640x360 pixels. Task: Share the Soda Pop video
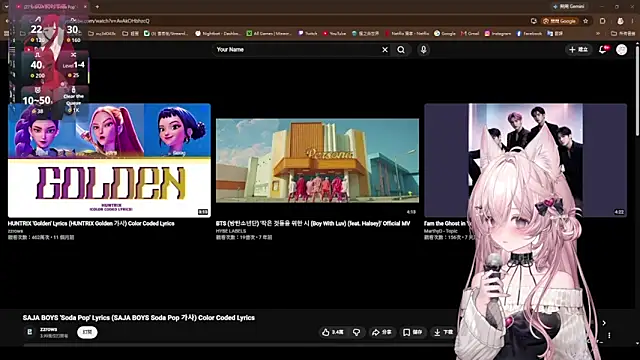coord(382,332)
